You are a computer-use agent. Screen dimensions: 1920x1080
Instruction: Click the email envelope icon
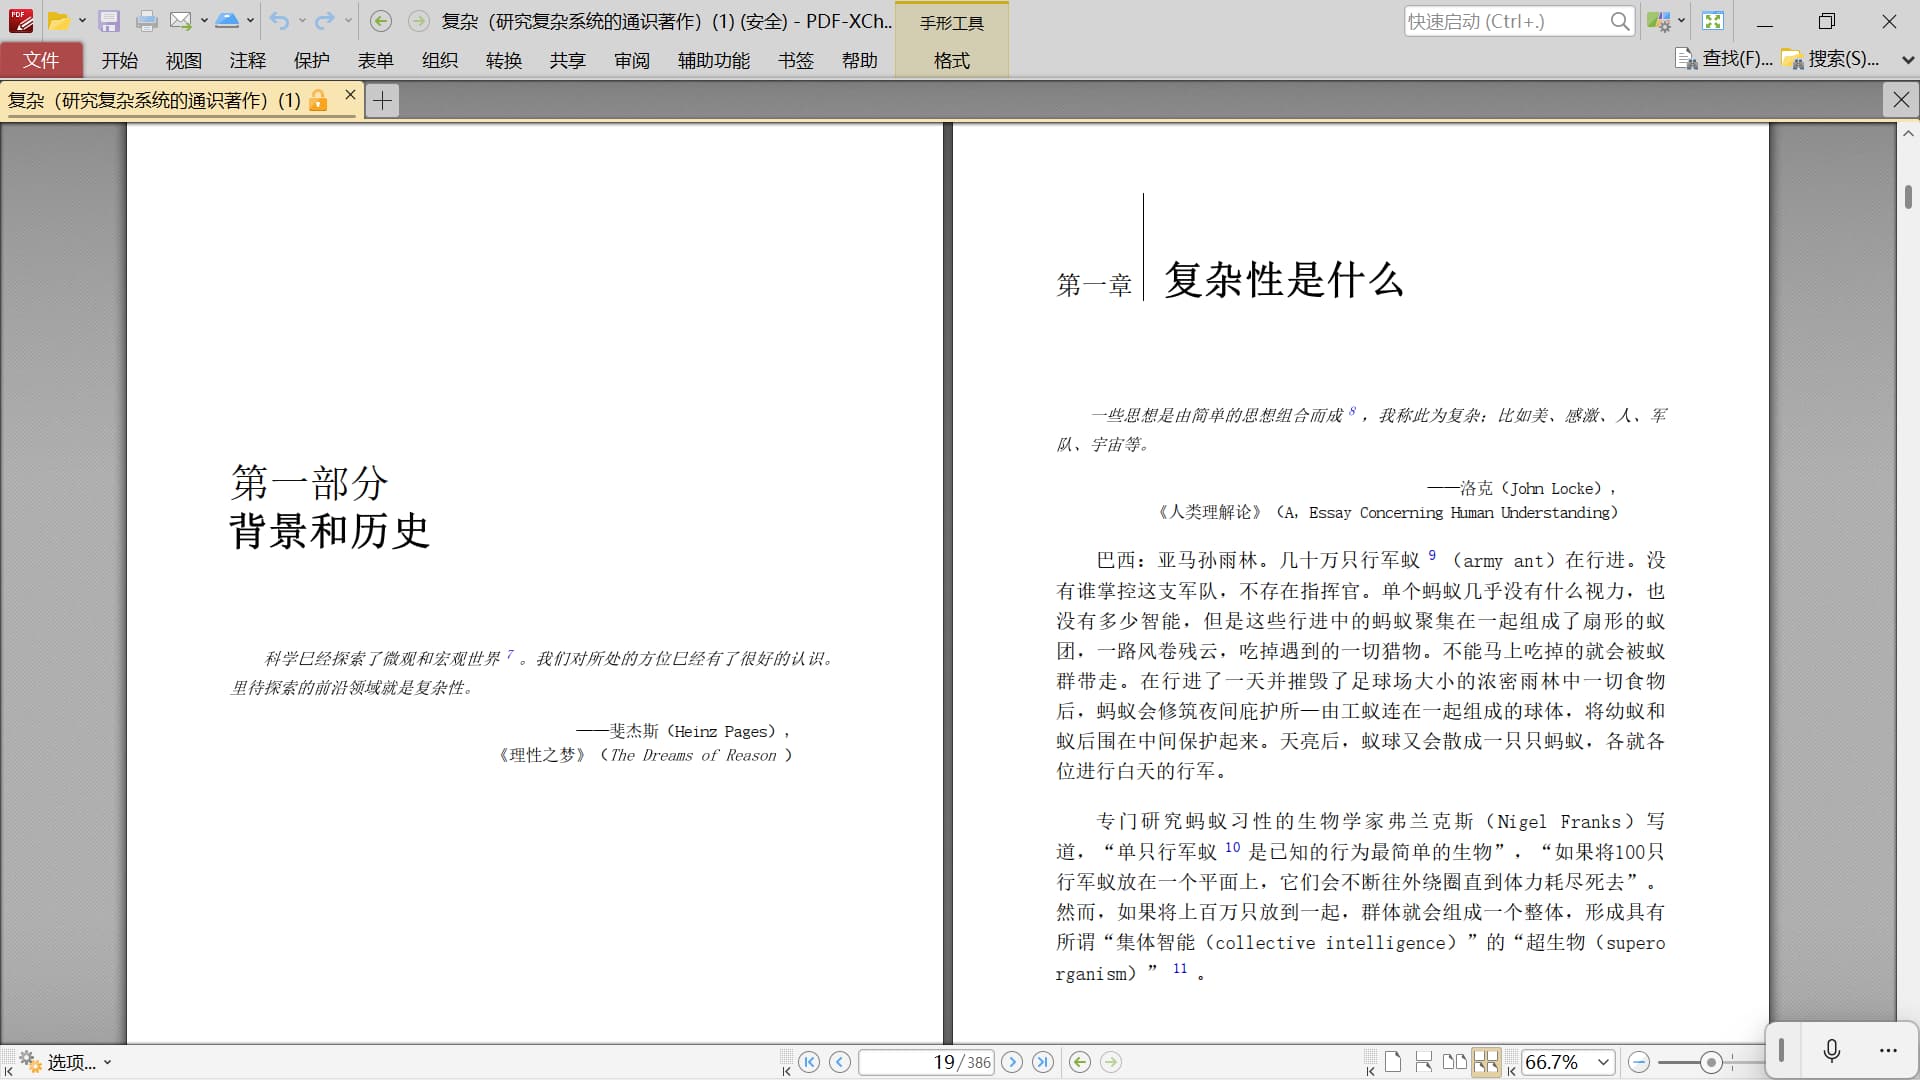click(180, 21)
